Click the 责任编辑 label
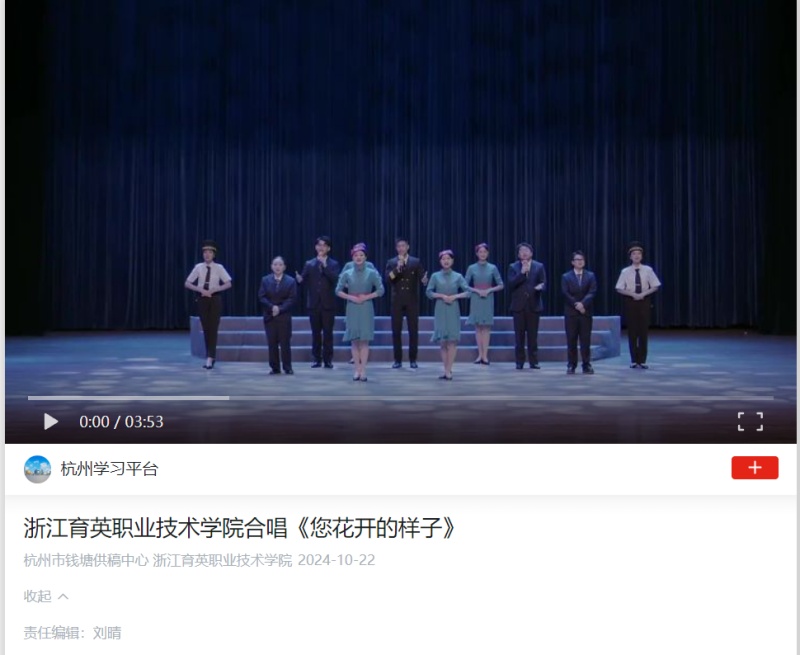 (x=52, y=633)
